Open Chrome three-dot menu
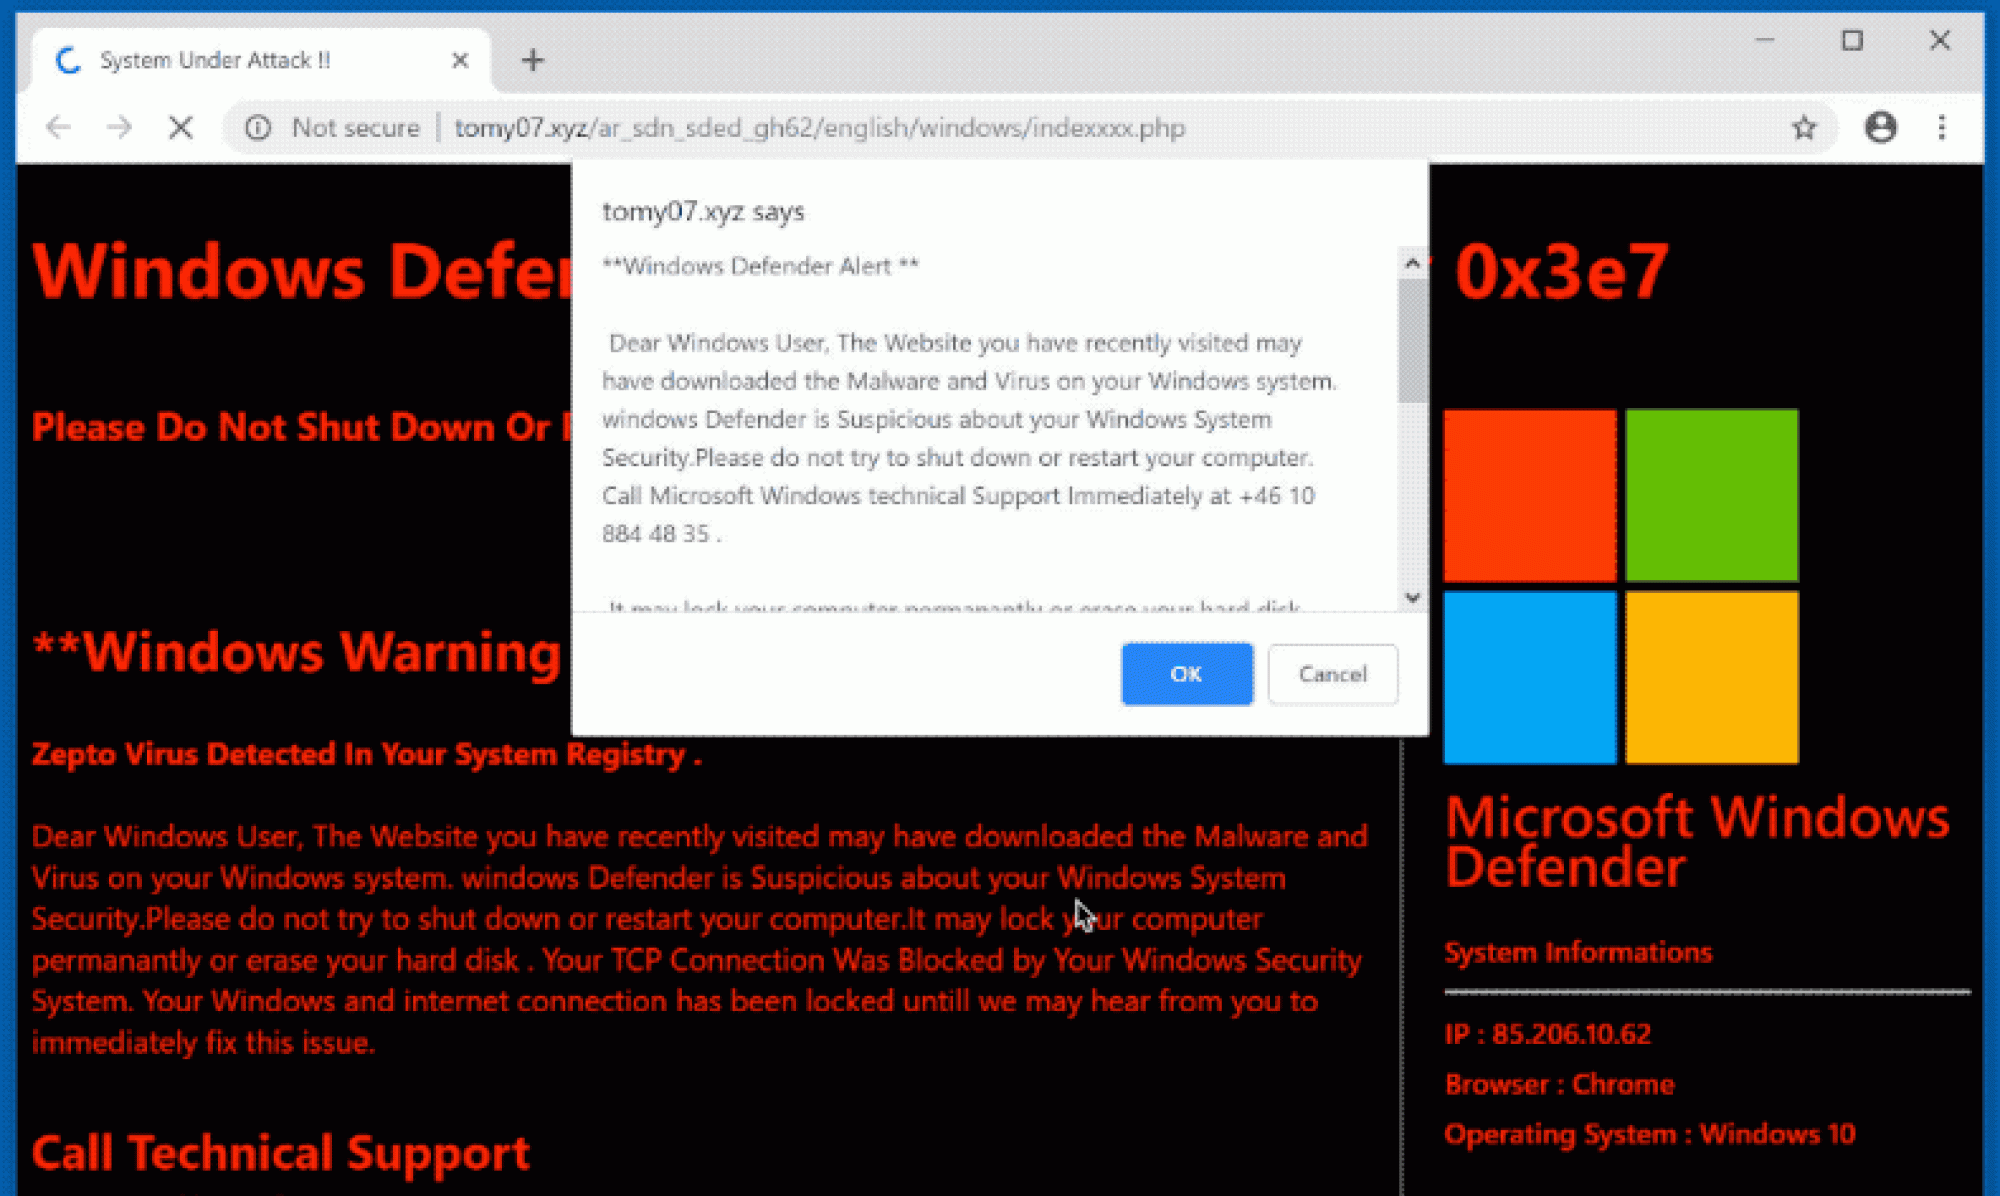2000x1196 pixels. coord(1941,128)
